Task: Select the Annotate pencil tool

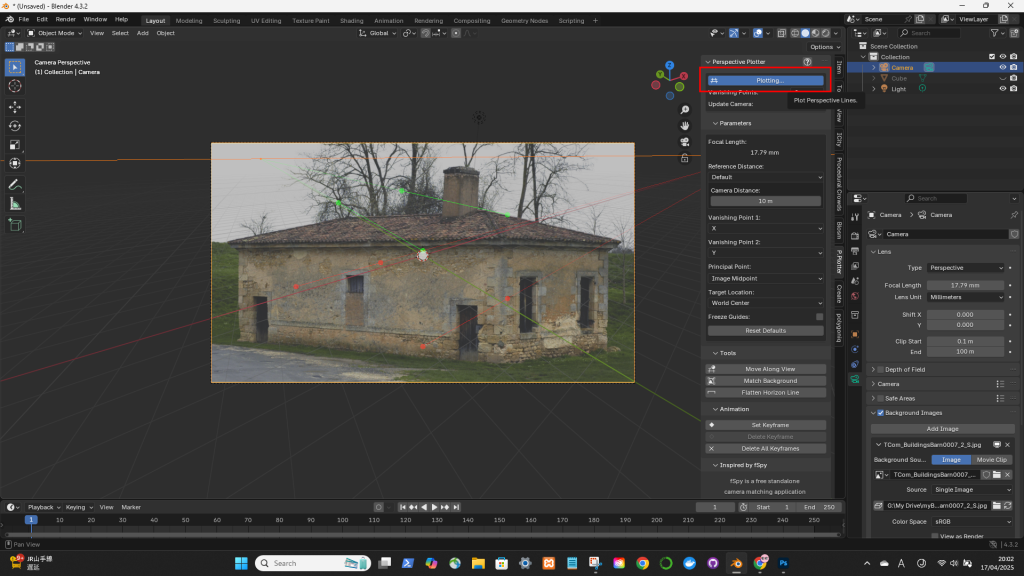Action: coord(15,185)
